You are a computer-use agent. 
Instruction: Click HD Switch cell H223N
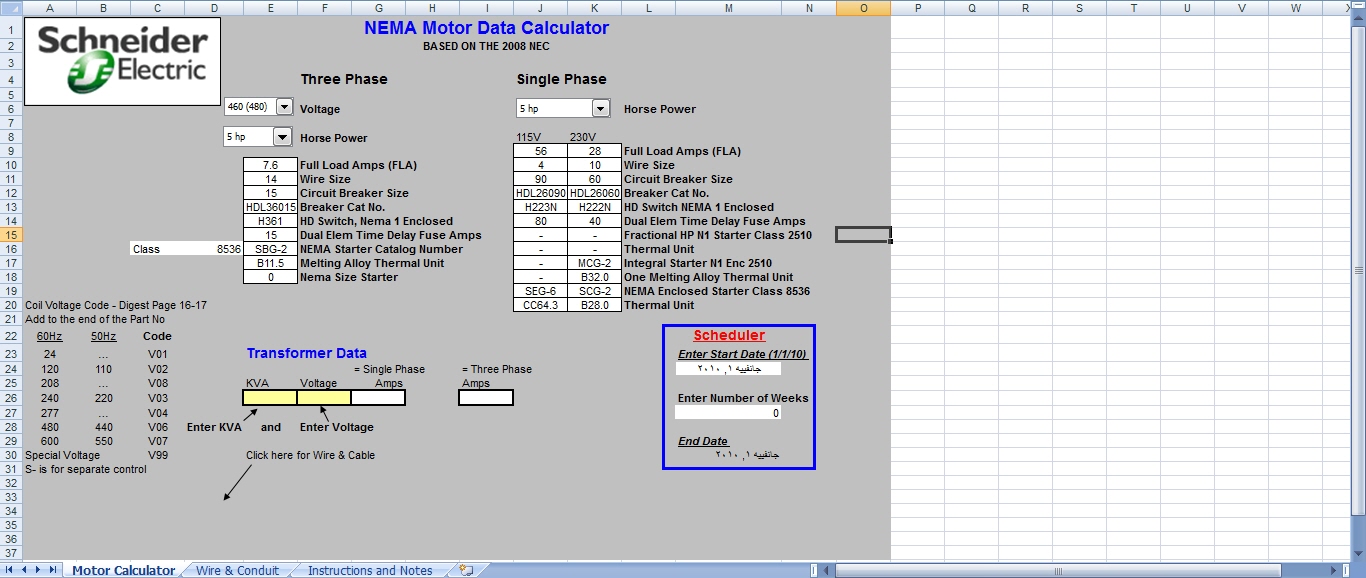(x=540, y=207)
